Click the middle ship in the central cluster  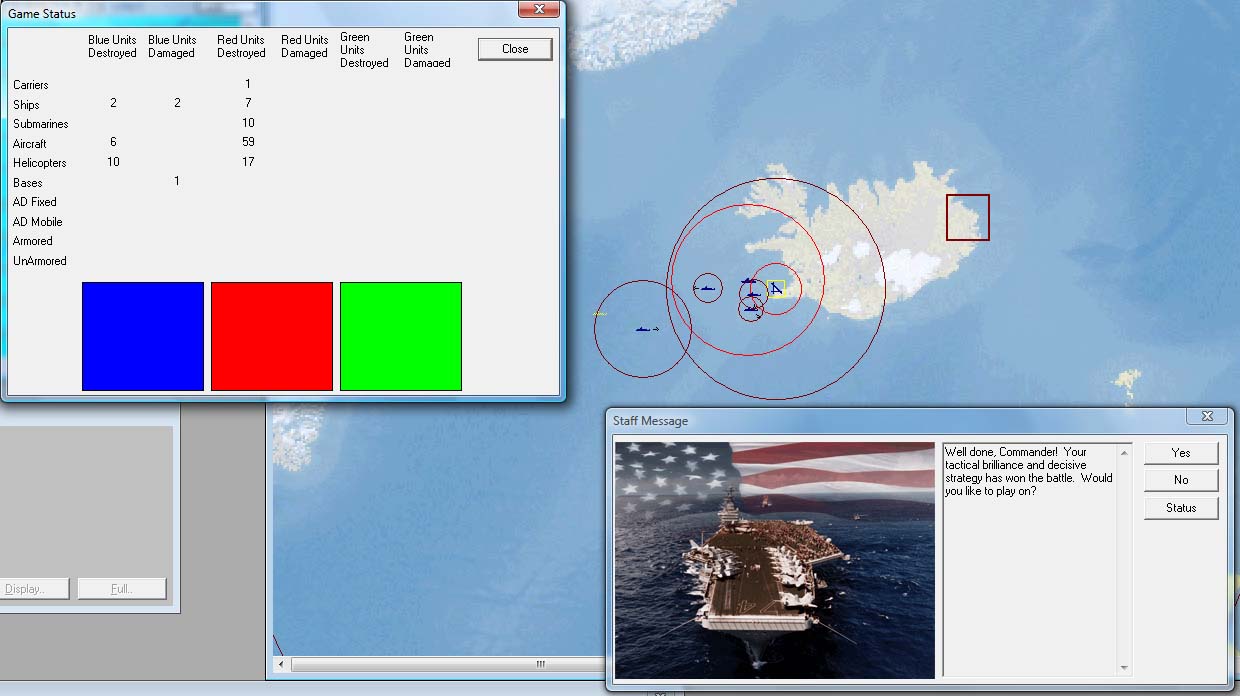coord(753,295)
